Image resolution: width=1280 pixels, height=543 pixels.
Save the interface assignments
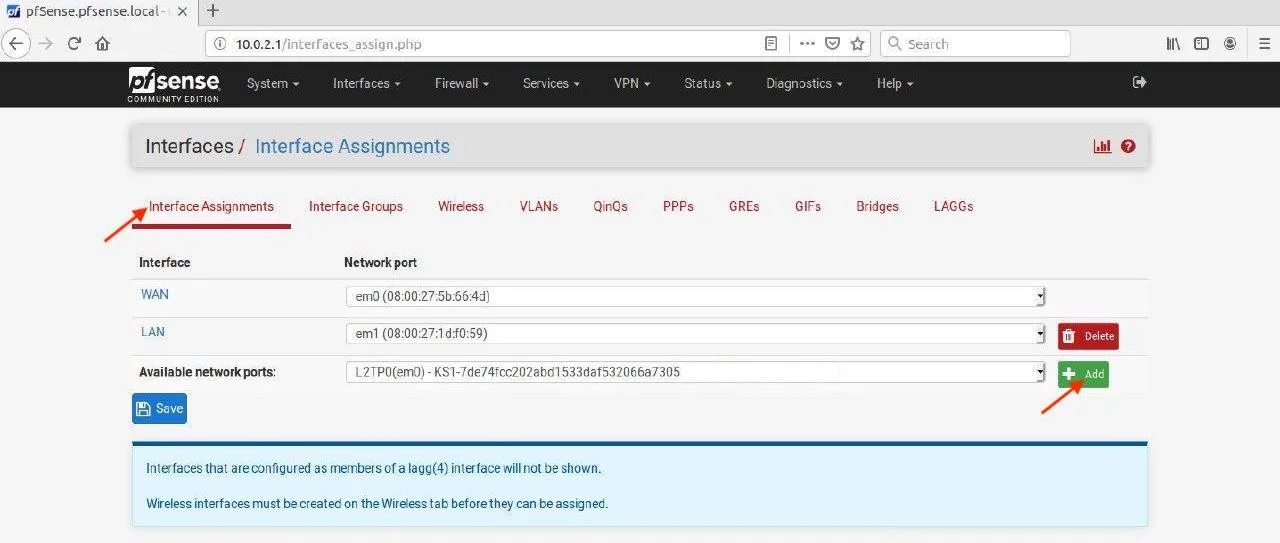(x=159, y=408)
